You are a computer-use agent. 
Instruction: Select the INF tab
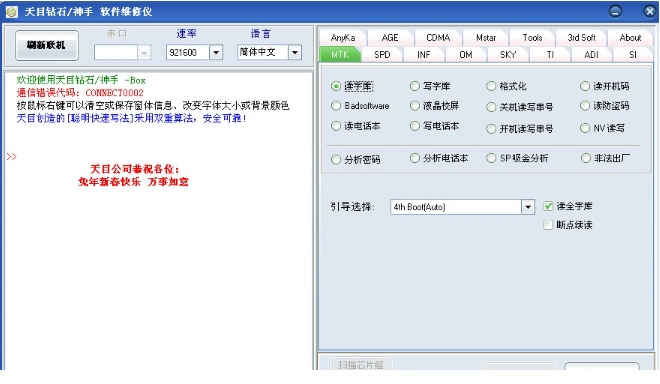[424, 55]
